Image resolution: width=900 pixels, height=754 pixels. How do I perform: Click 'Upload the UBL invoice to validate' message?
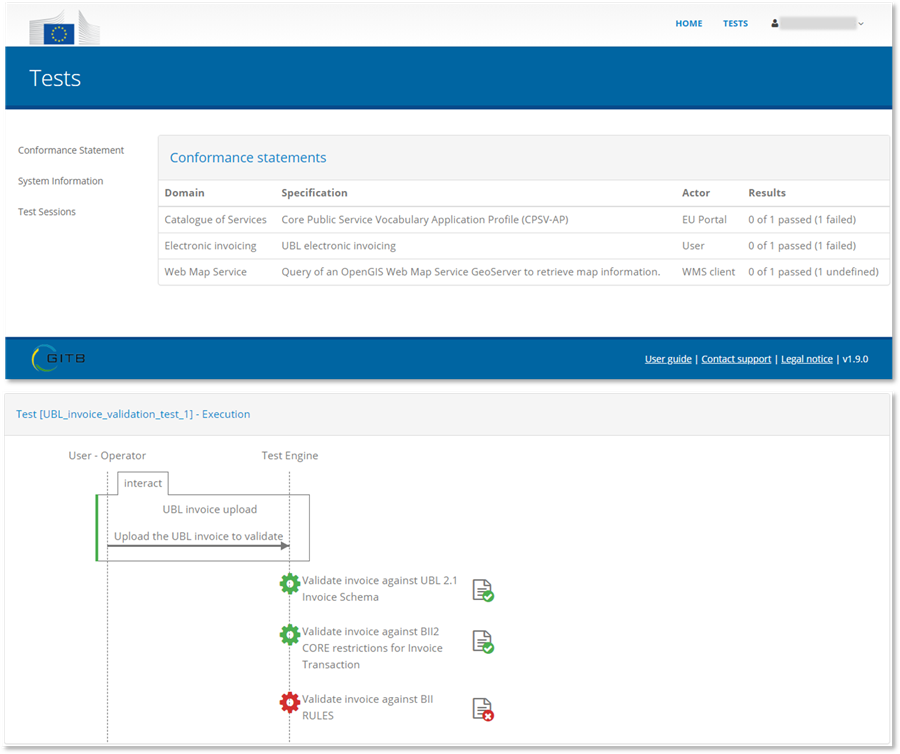click(x=198, y=537)
